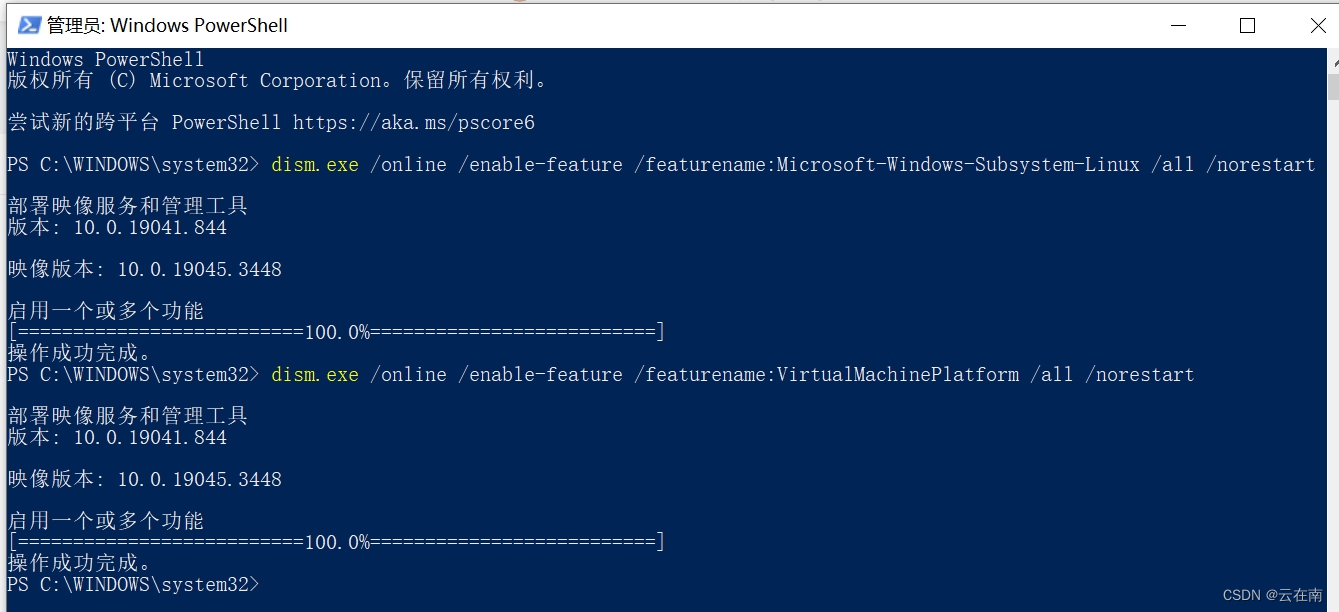Maximize the PowerShell window

[1247, 25]
